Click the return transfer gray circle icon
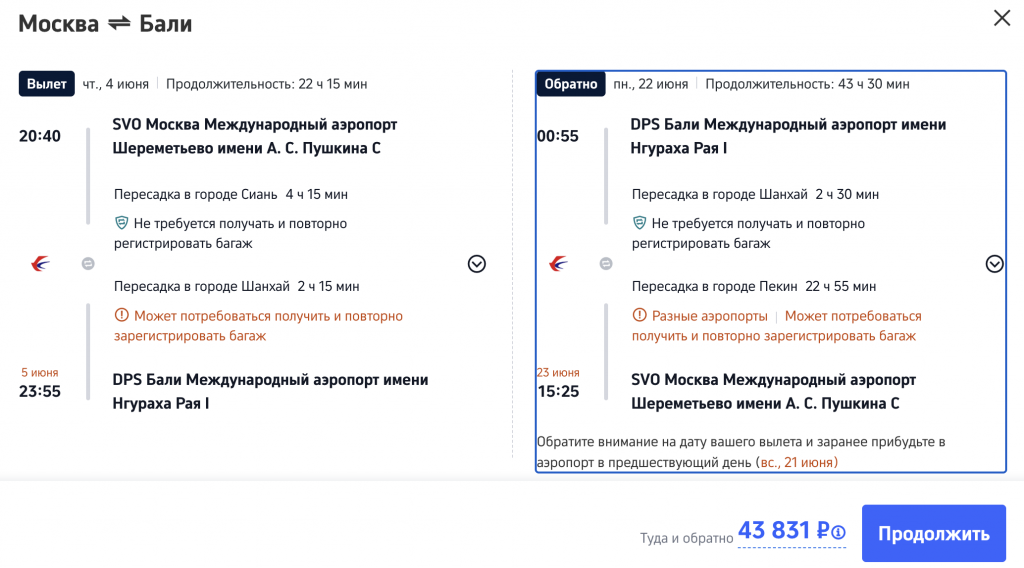 (x=605, y=264)
